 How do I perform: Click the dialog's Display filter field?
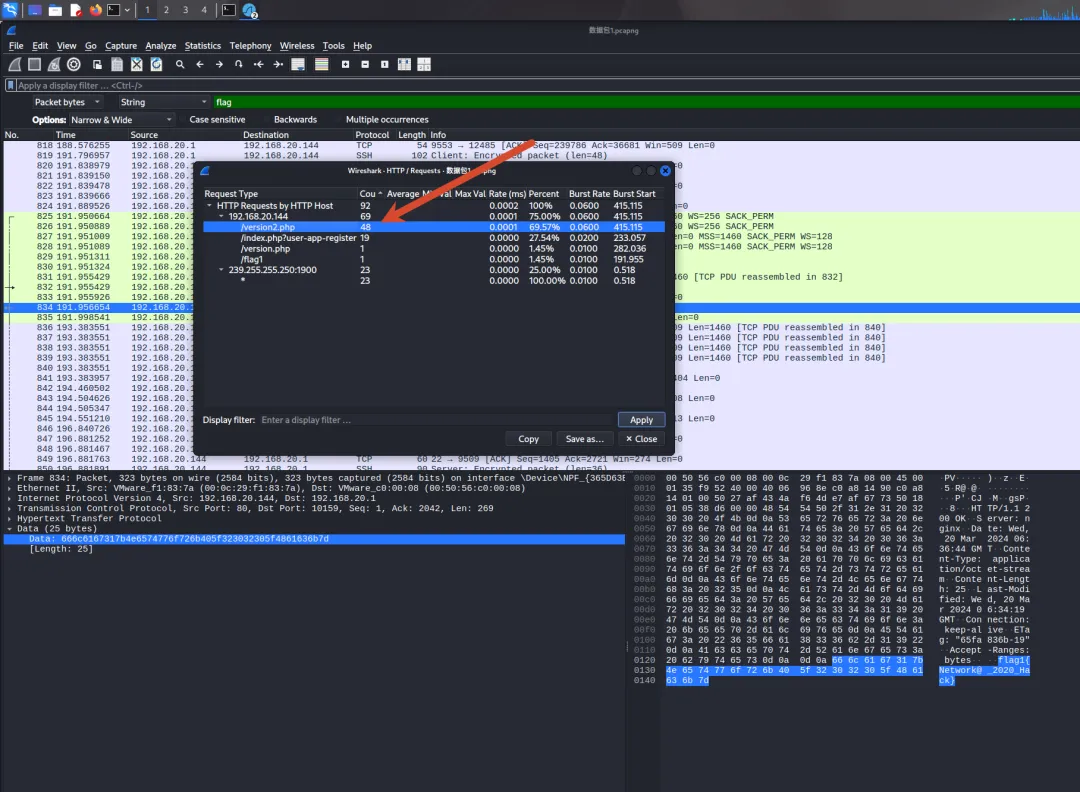[435, 420]
